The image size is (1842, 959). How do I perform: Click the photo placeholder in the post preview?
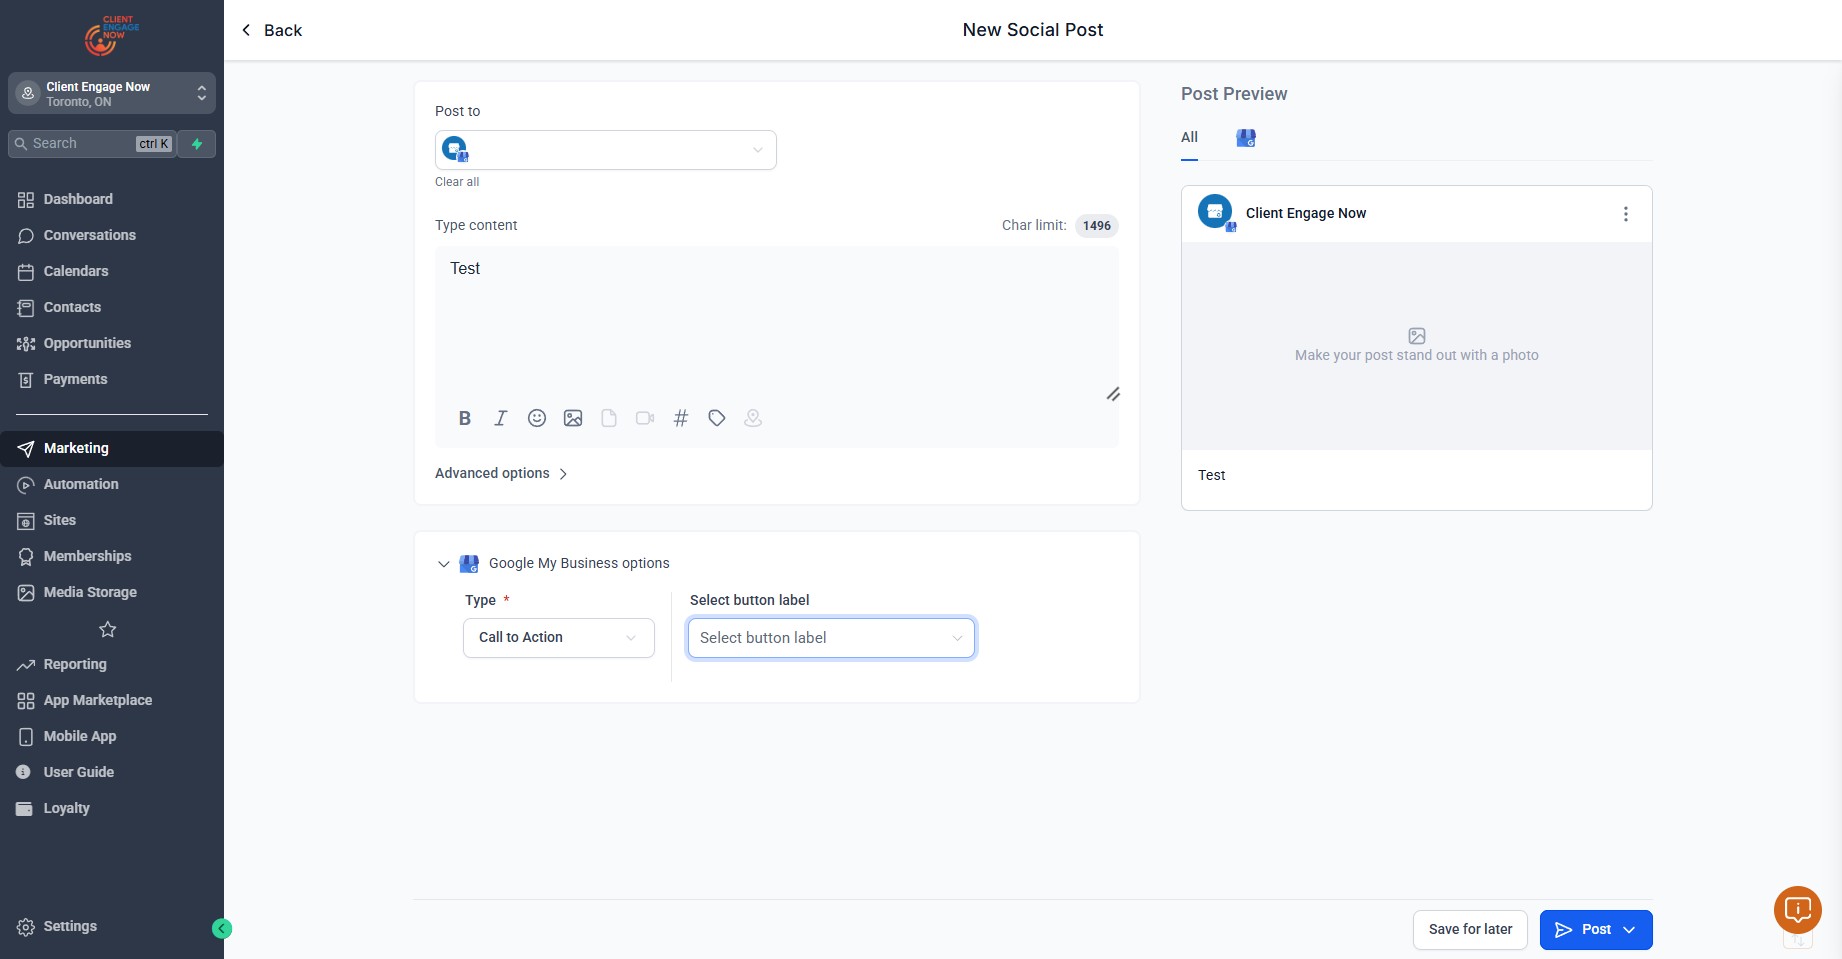(1417, 346)
